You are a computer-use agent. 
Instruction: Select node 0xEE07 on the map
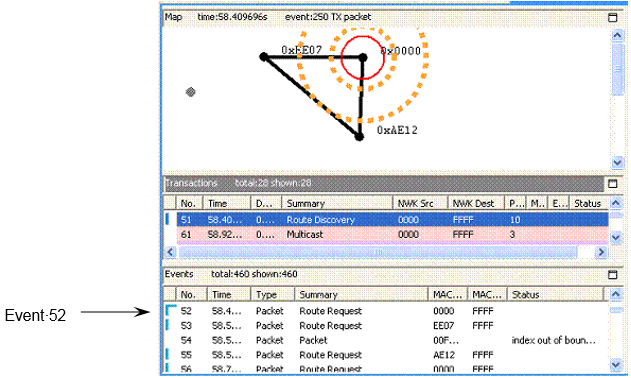pos(264,57)
